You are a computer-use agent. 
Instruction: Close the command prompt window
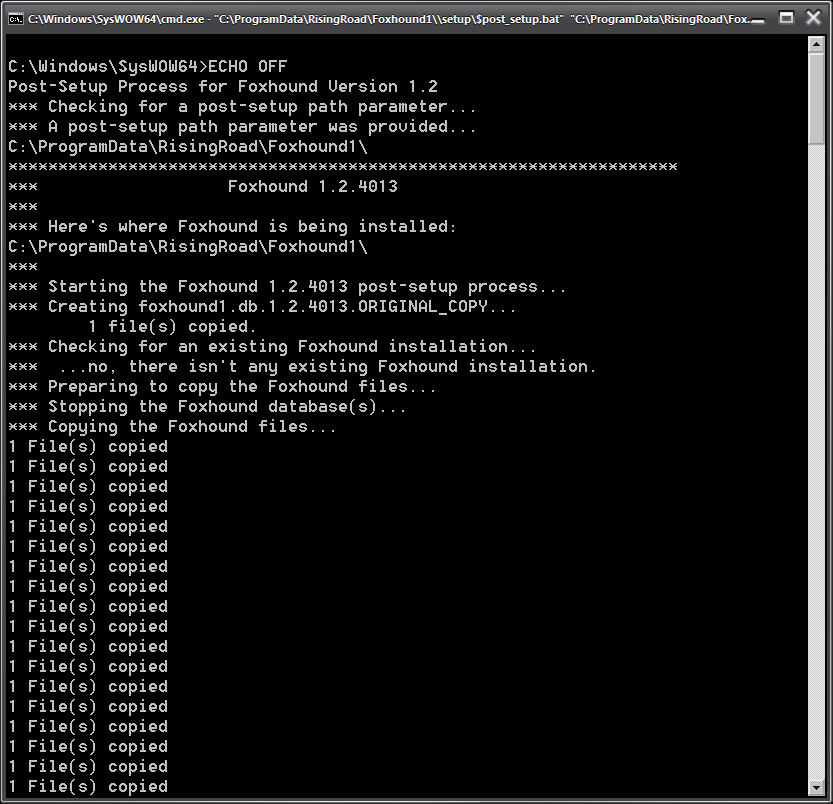813,18
